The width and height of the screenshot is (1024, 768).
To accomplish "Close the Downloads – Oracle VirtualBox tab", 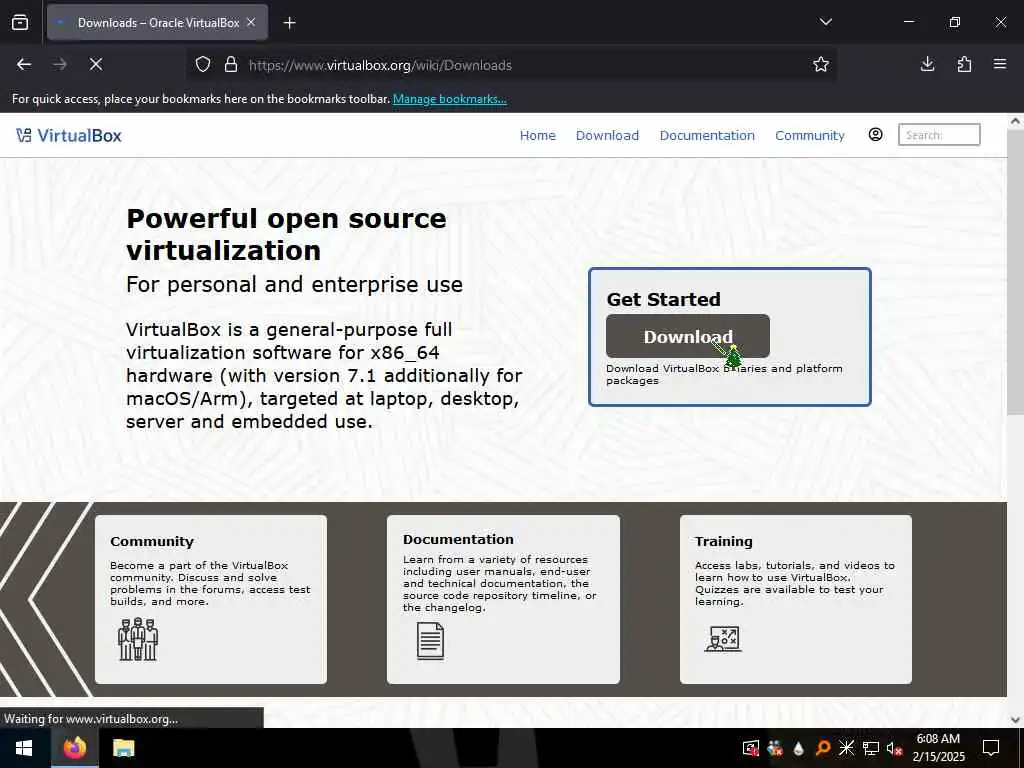I will tap(251, 22).
